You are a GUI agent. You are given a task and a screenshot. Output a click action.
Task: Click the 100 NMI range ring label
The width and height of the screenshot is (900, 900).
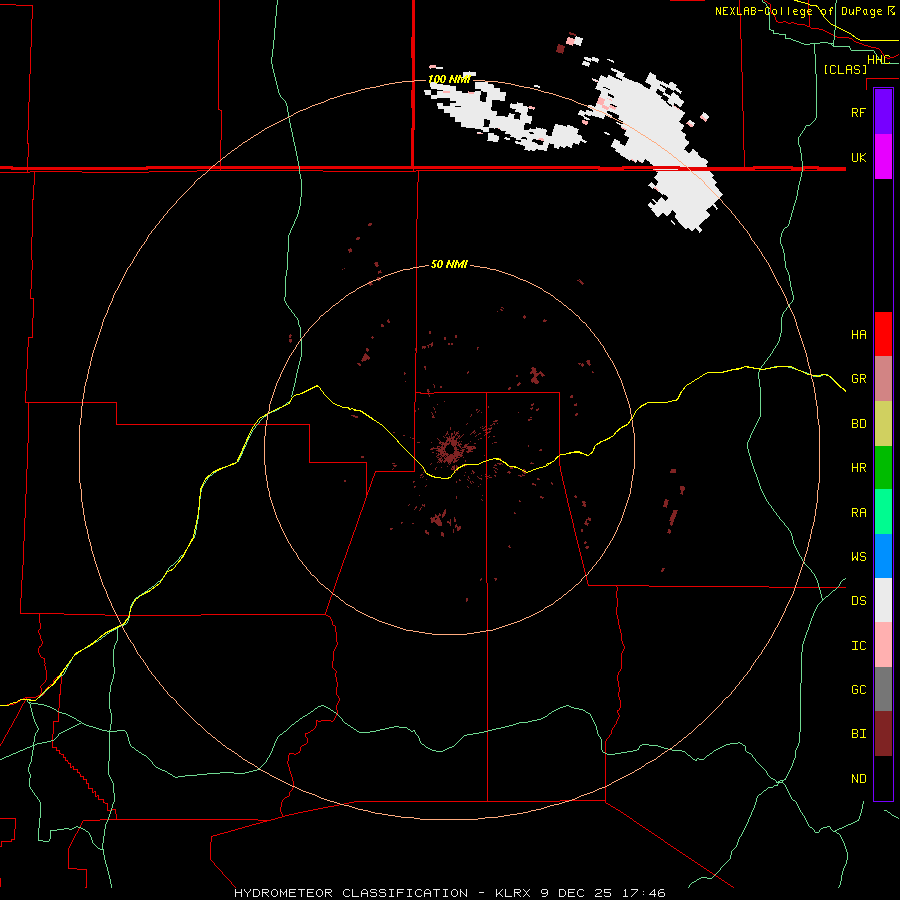click(449, 79)
